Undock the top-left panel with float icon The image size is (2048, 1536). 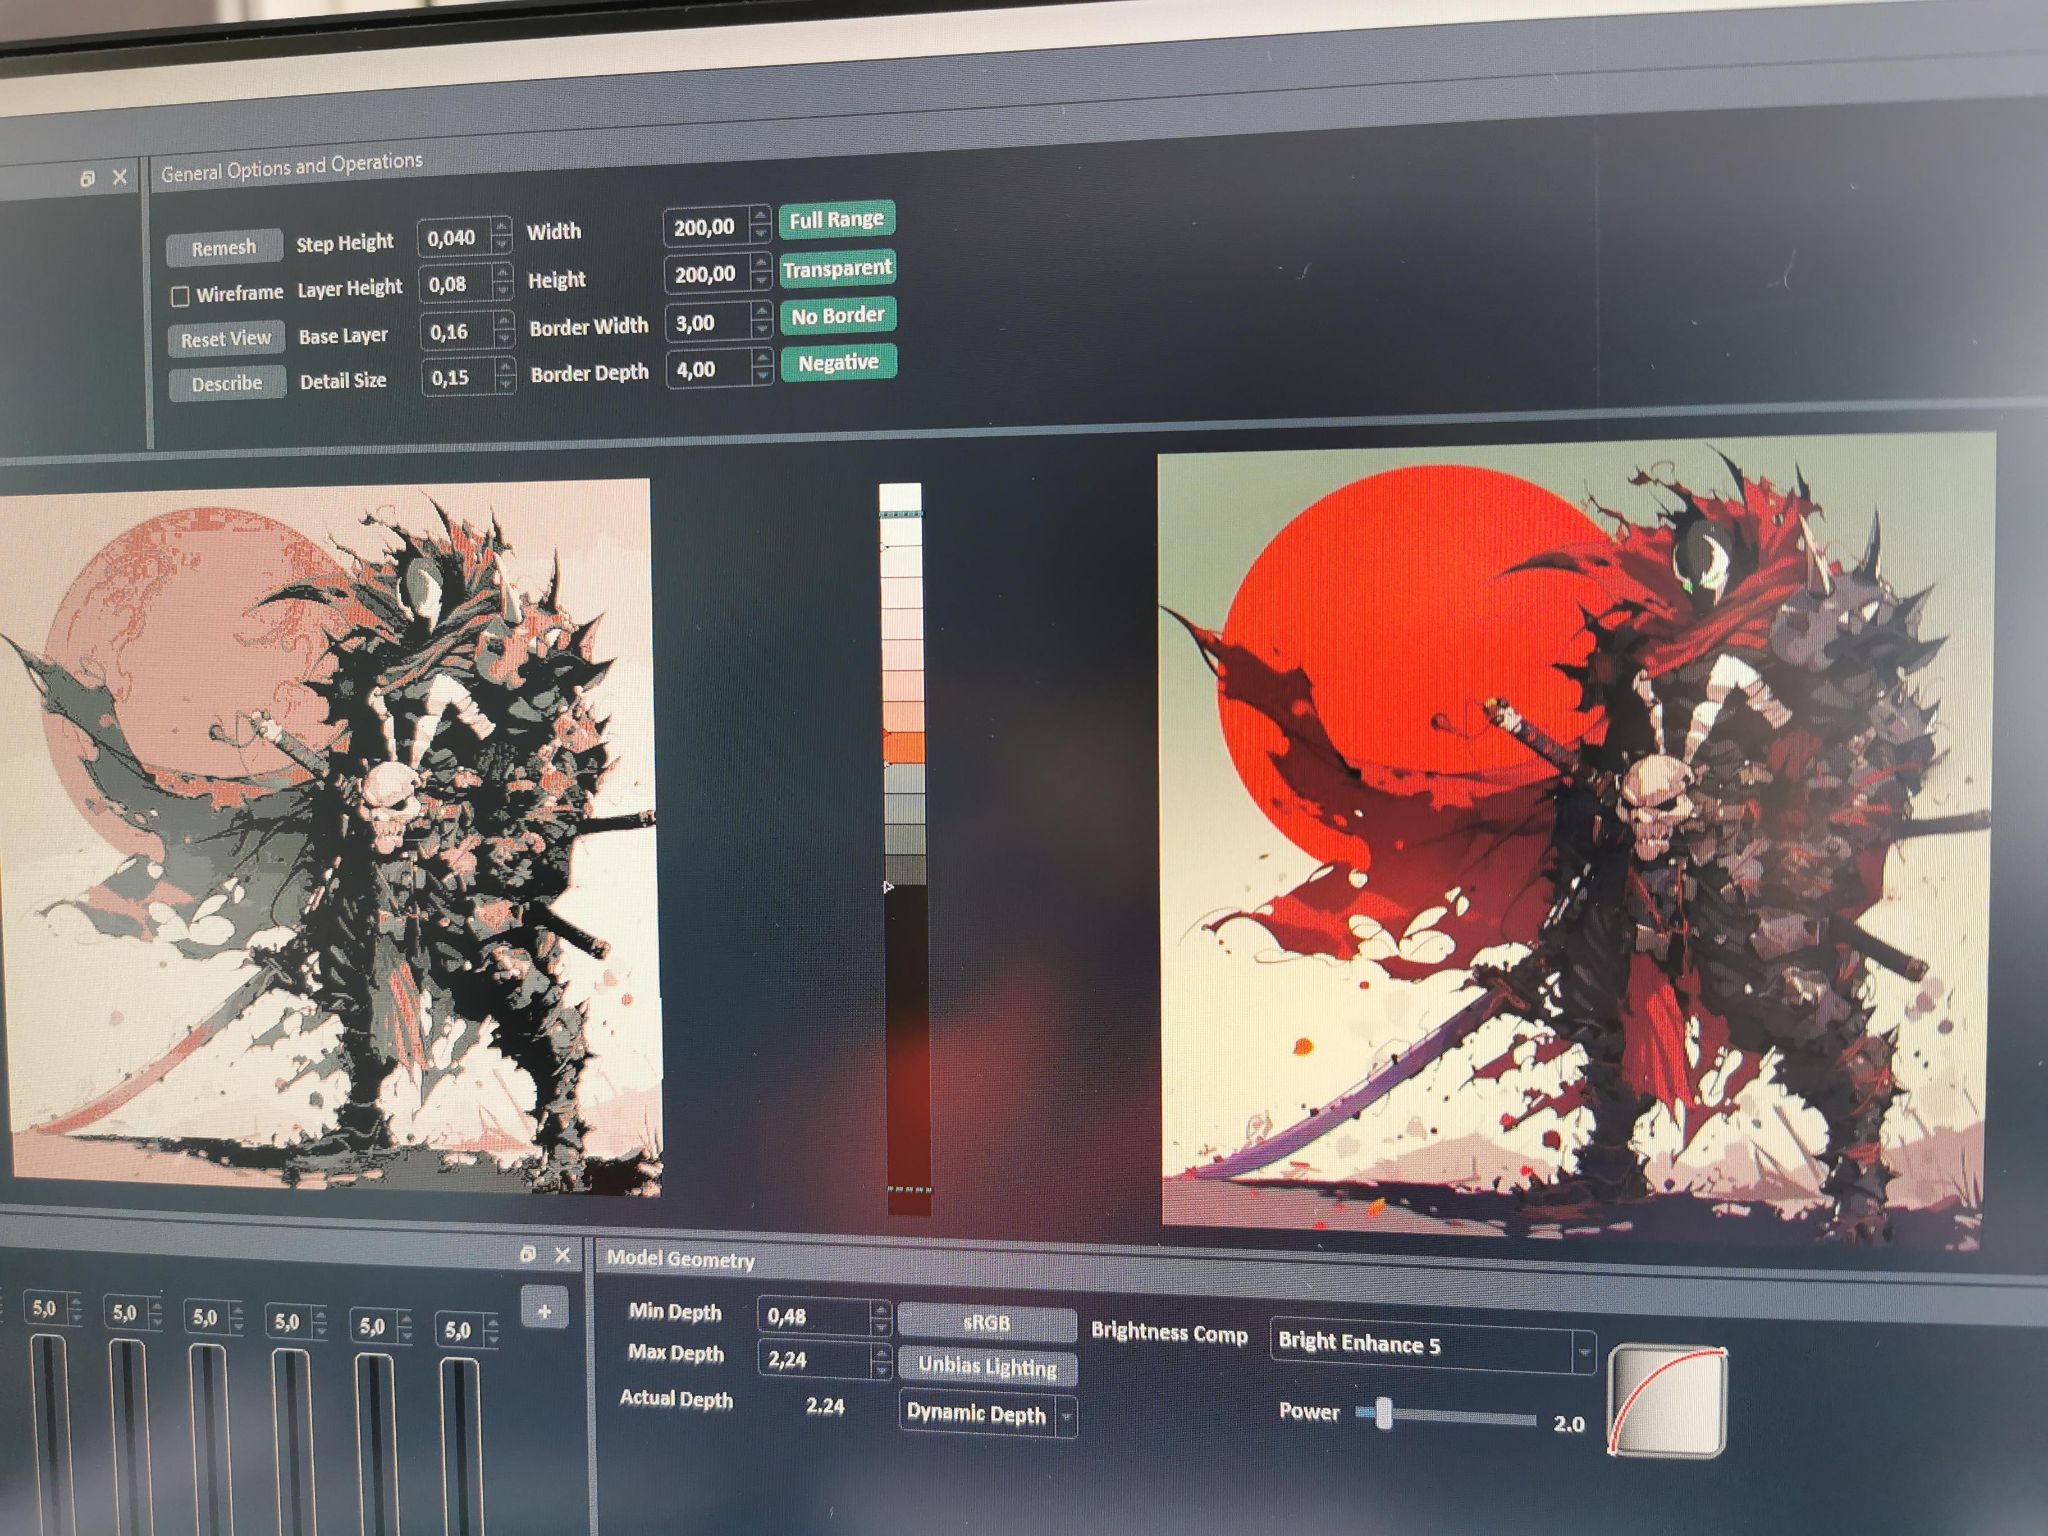click(88, 179)
